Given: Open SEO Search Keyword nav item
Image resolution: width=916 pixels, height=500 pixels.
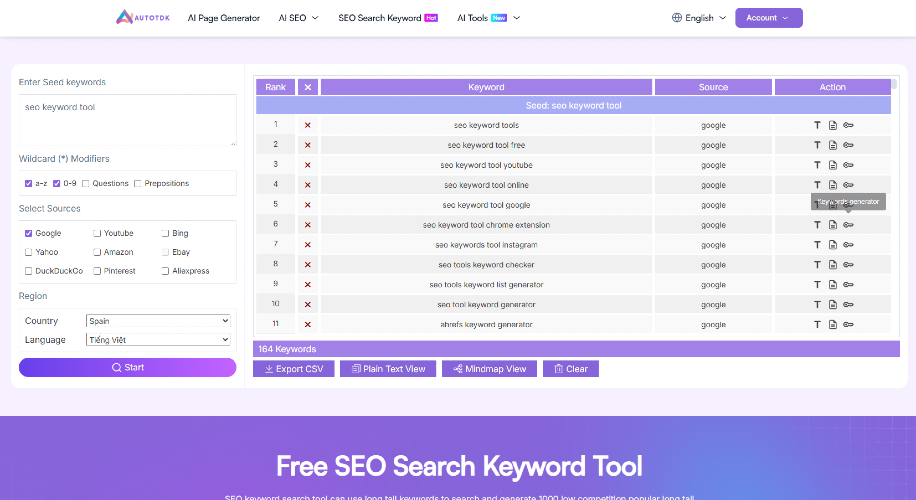Looking at the screenshot, I should 388,18.
